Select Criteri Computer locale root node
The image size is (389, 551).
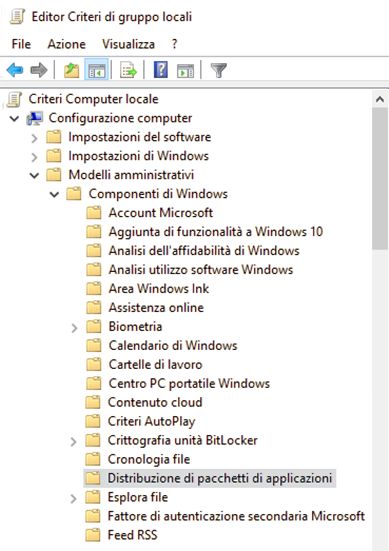tap(93, 99)
